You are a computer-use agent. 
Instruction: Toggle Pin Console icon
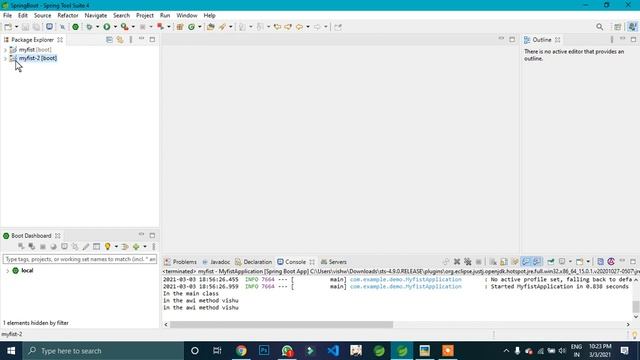click(x=551, y=262)
